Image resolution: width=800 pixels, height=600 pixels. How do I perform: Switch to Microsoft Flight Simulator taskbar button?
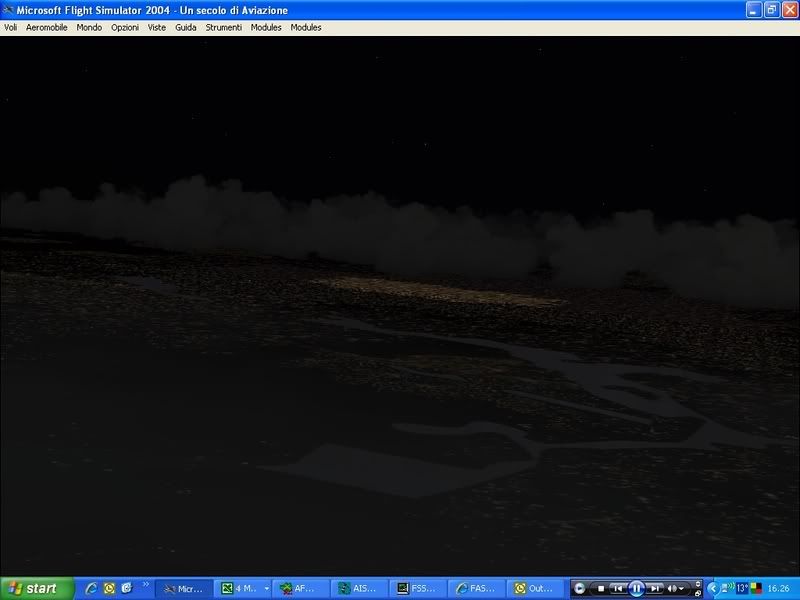point(183,589)
